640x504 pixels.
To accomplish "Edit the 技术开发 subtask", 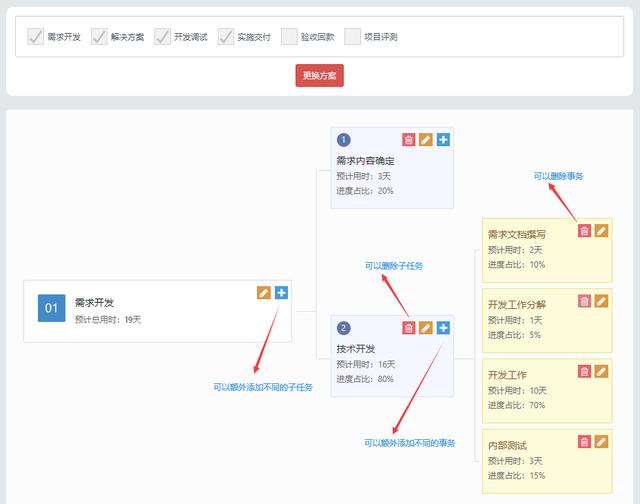I will pyautogui.click(x=426, y=328).
